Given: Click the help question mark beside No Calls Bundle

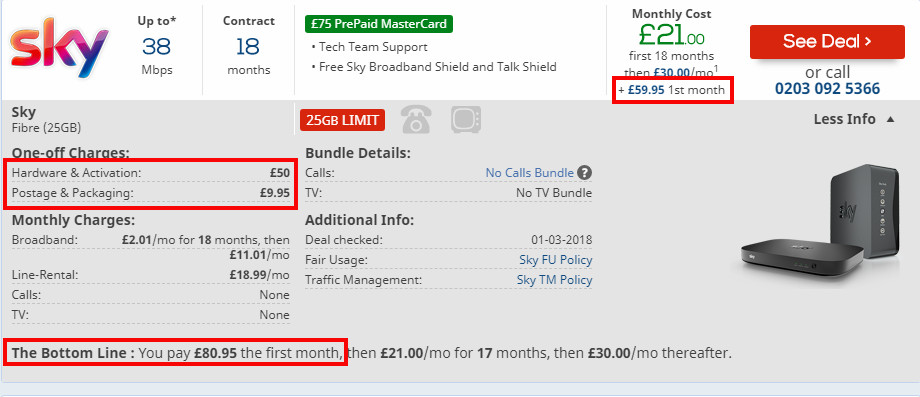Looking at the screenshot, I should point(584,173).
